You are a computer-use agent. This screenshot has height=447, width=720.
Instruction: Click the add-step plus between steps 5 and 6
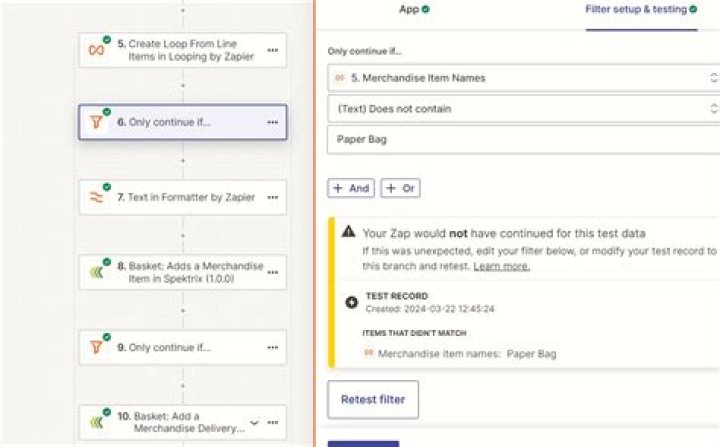point(183,86)
